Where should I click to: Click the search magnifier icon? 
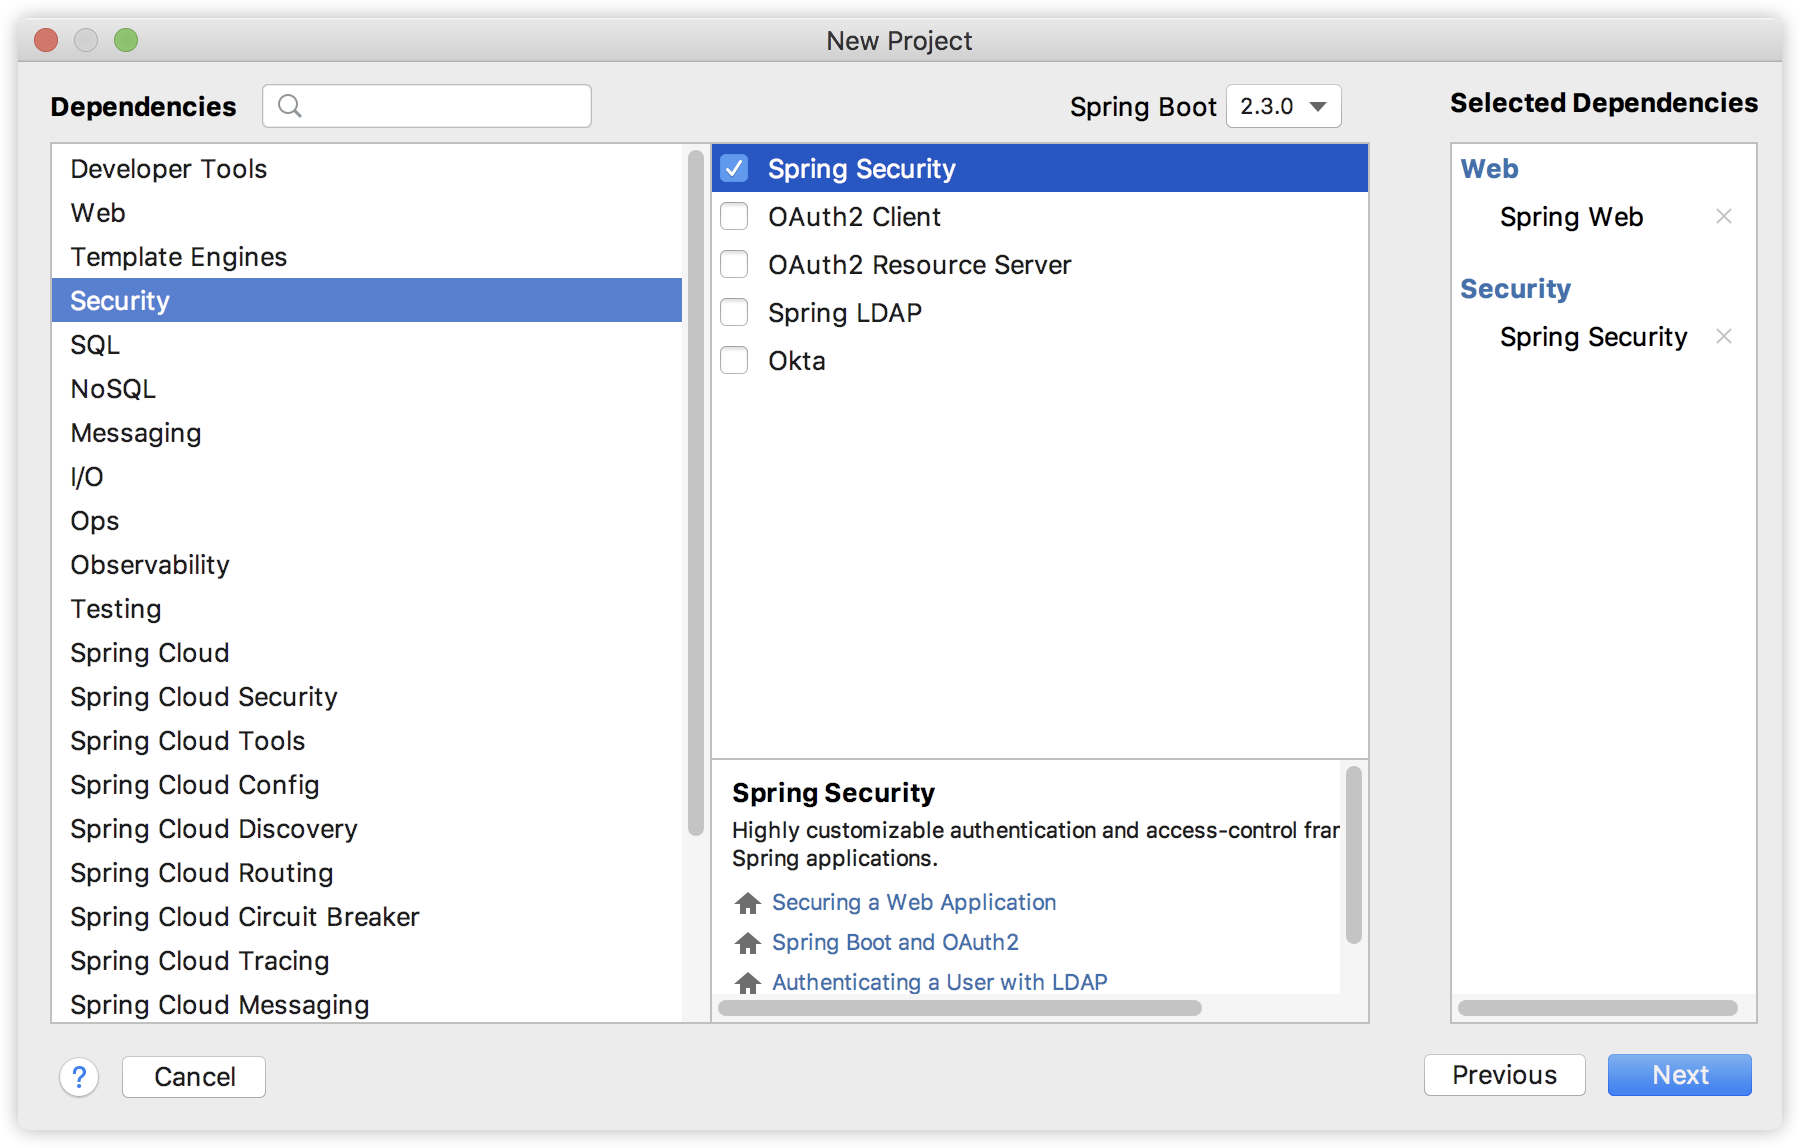291,106
